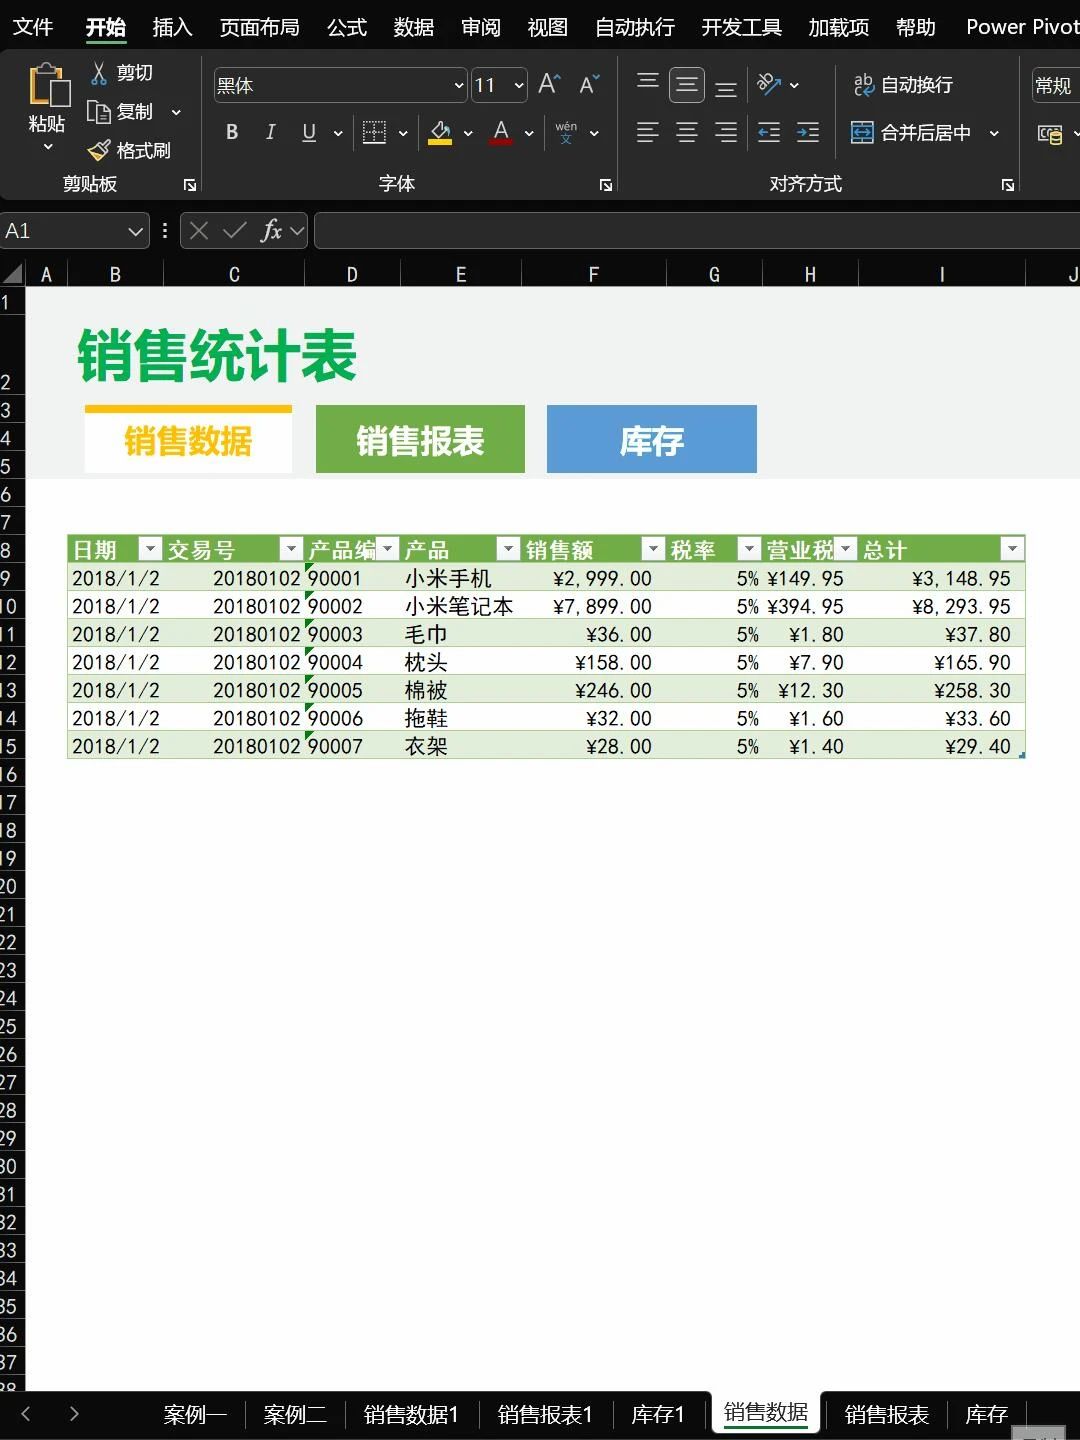Open the 总计 column filter dropdown
1080x1440 pixels.
pos(1012,548)
